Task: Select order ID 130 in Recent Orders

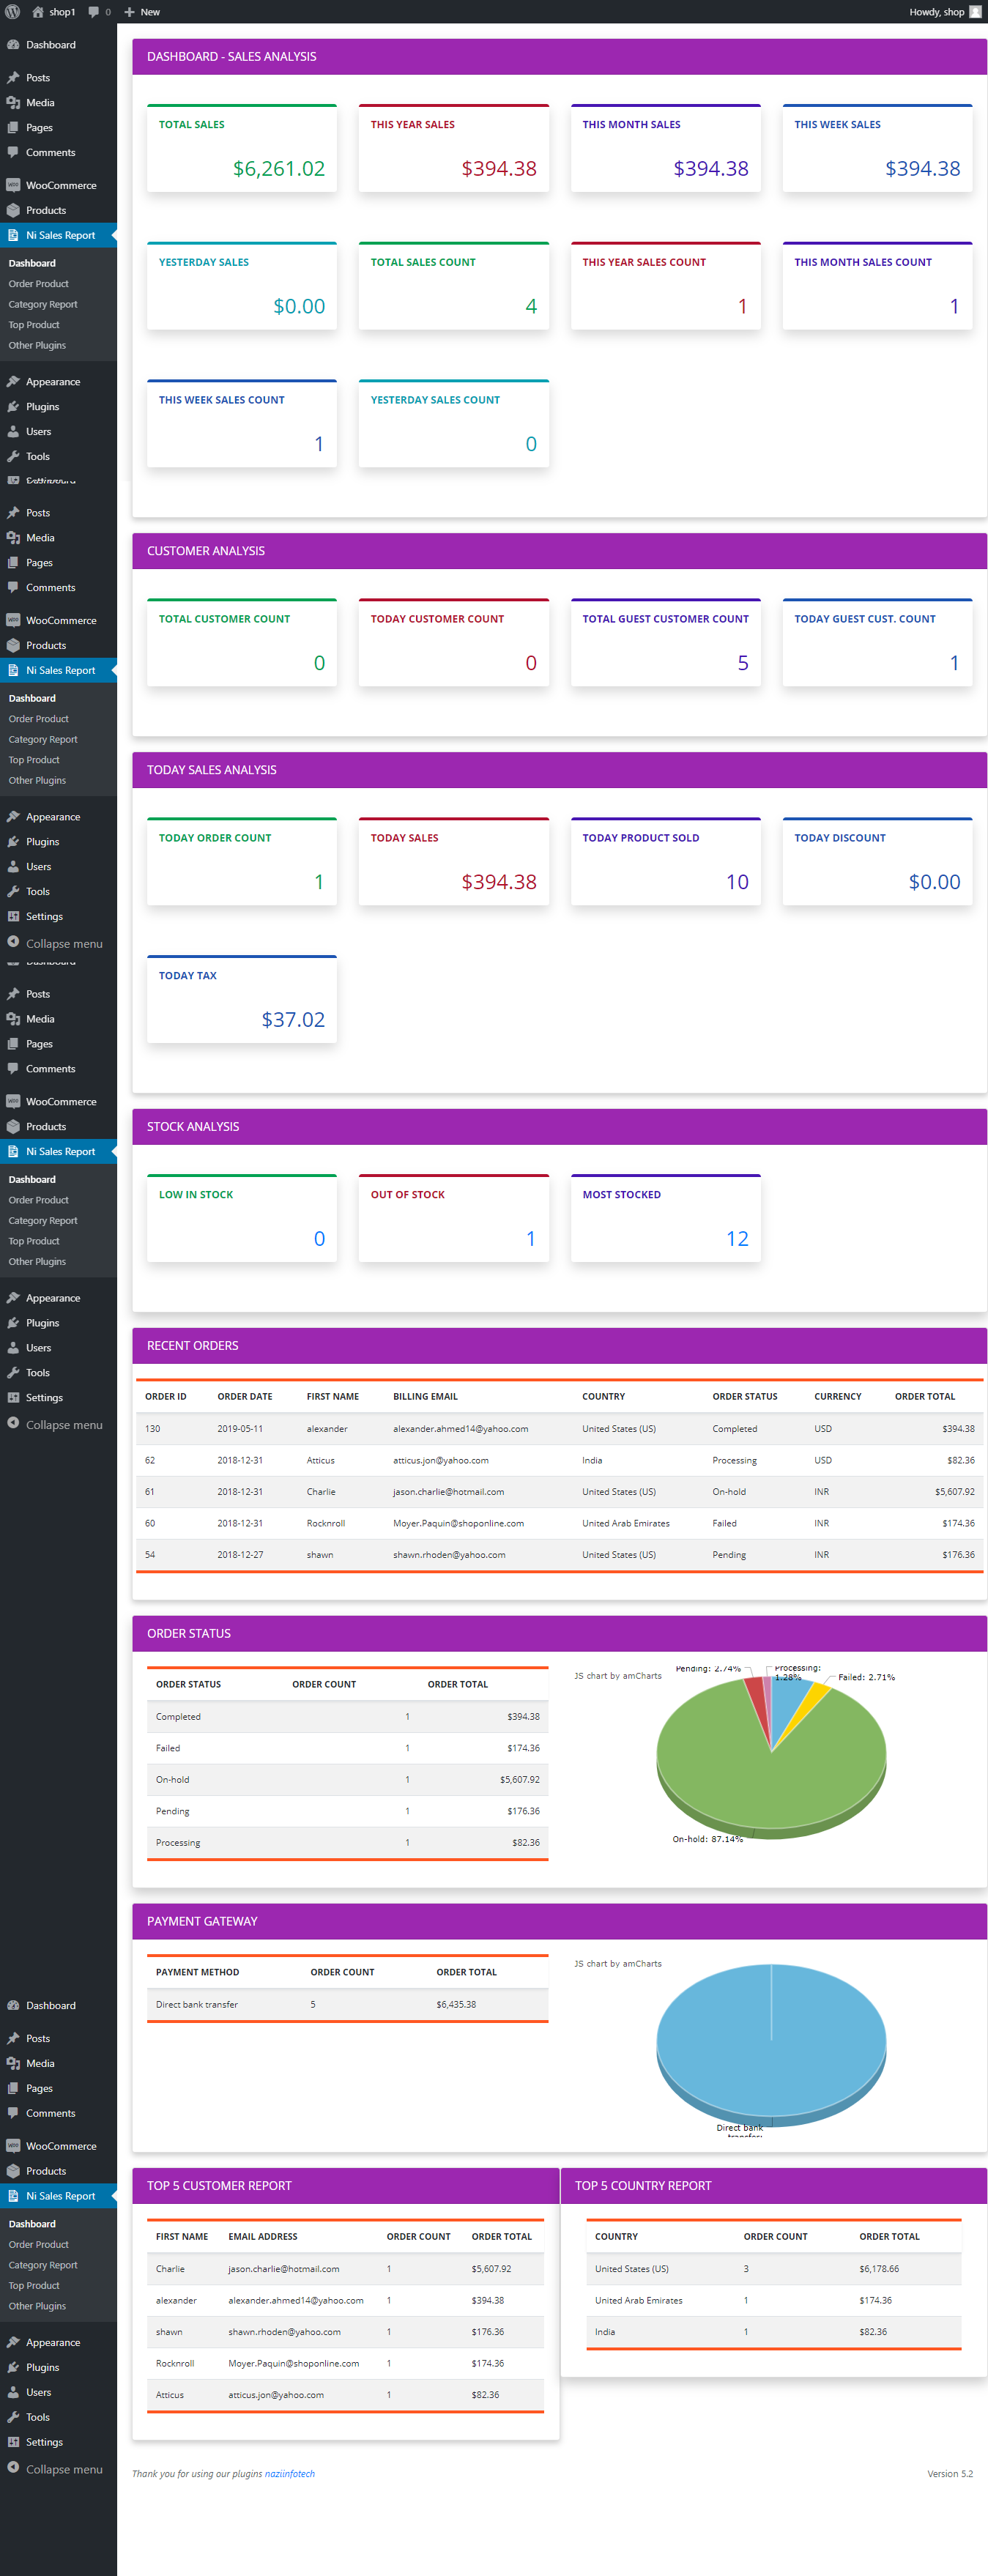Action: (152, 1429)
